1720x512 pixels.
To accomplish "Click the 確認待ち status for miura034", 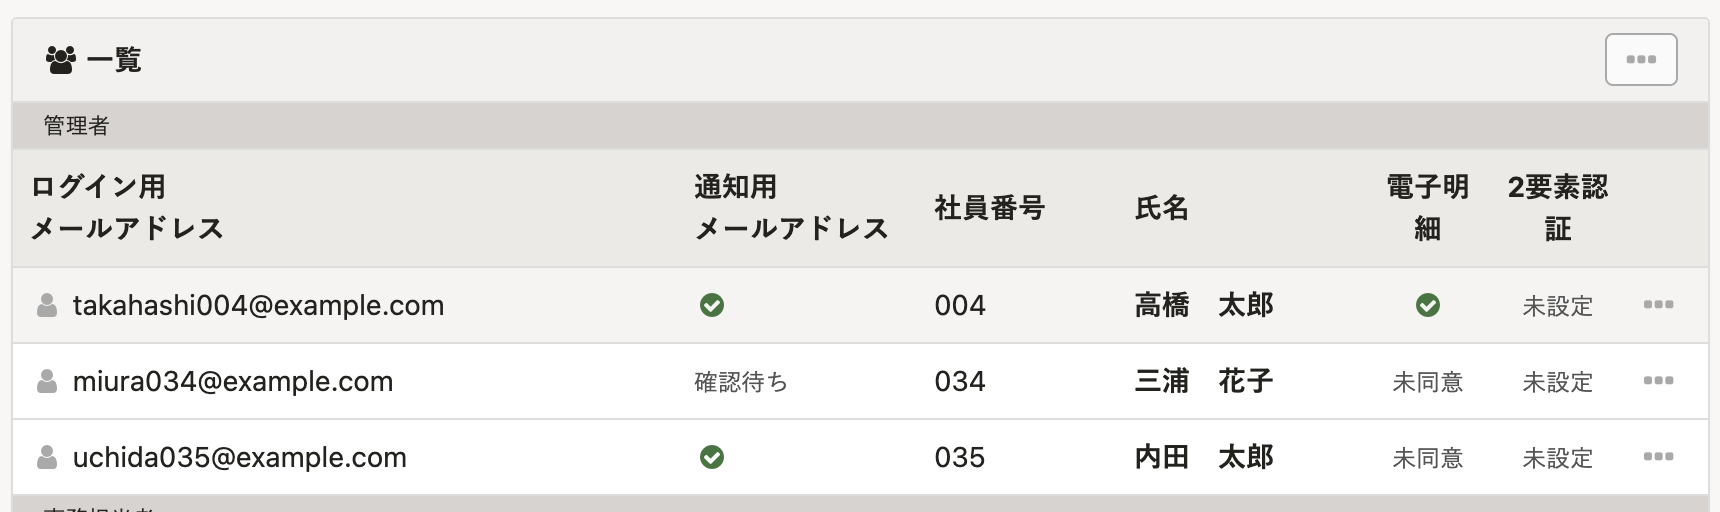I will (741, 382).
